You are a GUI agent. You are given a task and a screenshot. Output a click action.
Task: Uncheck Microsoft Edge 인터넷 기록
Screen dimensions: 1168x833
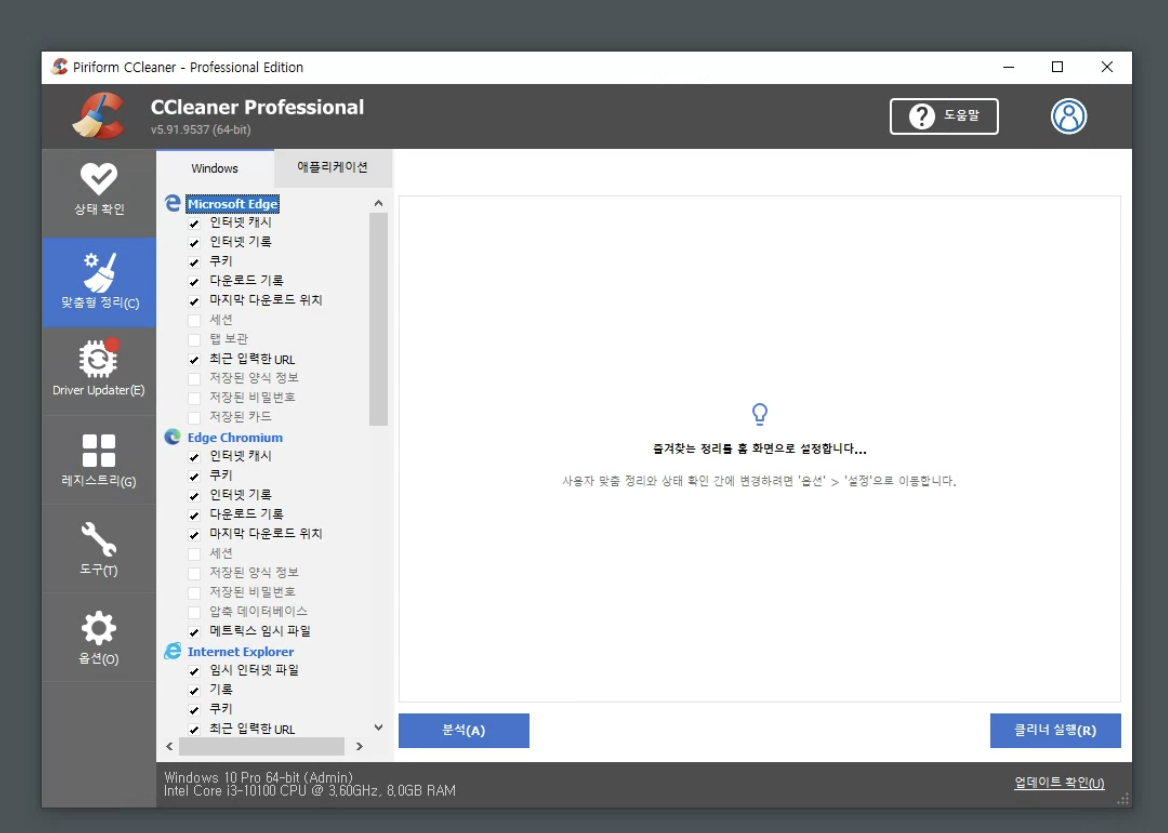coord(194,243)
